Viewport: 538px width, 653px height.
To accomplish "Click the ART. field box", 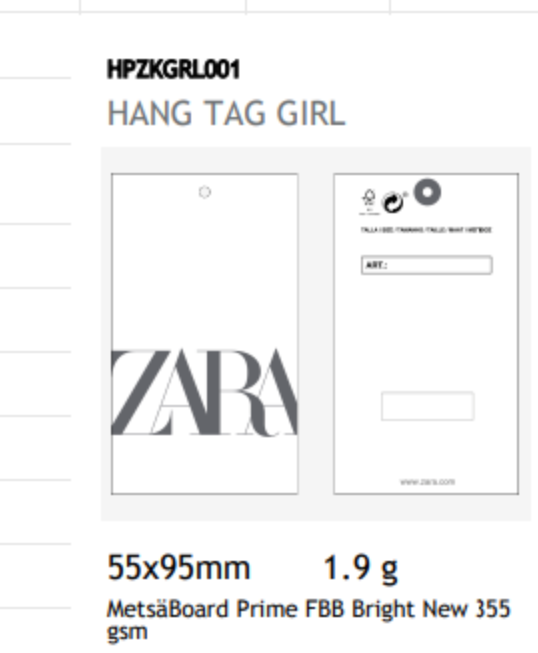I will [426, 265].
